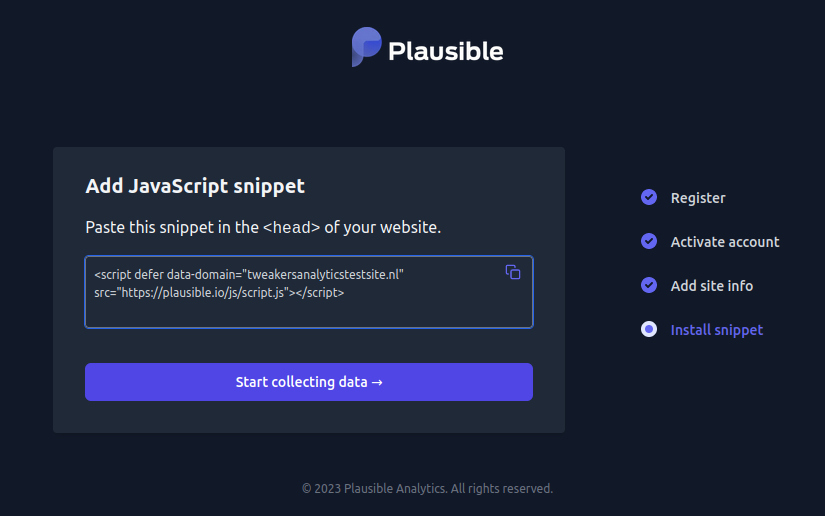Click the Add site info checkmark icon
This screenshot has width=825, height=516.
tap(649, 285)
